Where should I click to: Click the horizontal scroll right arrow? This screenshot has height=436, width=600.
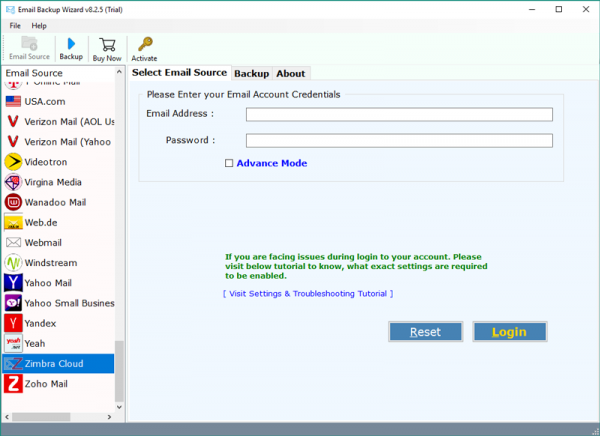coord(109,417)
